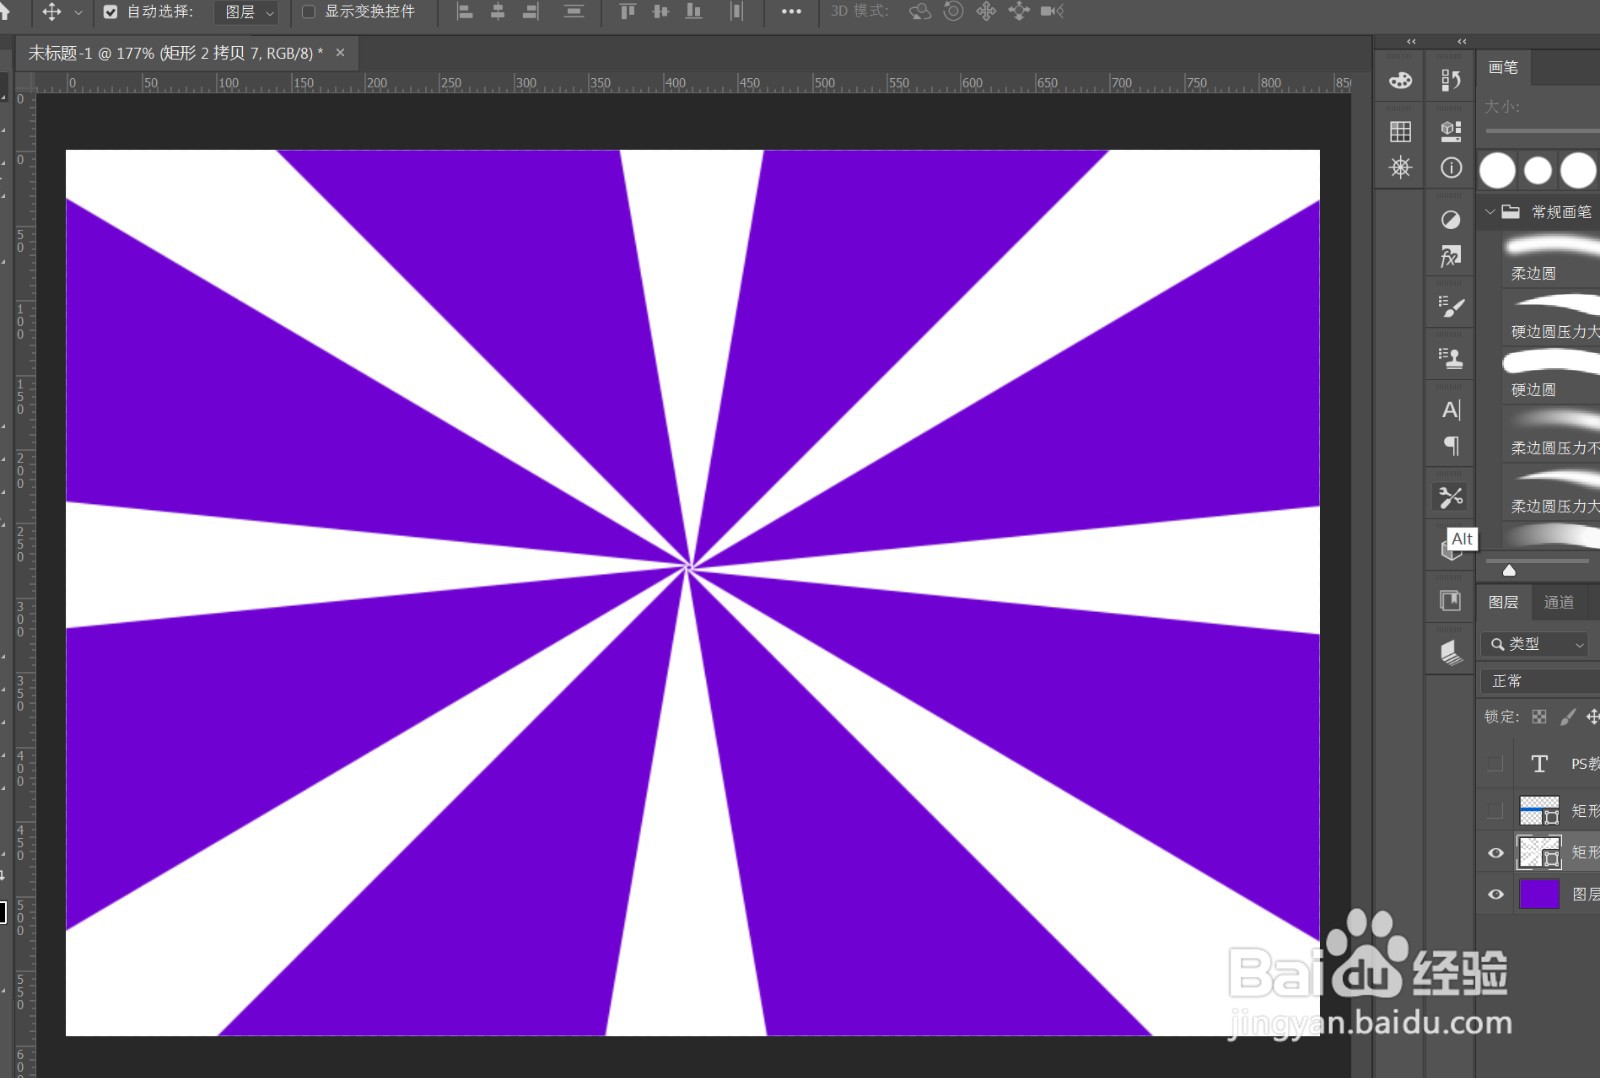Lock transparent pixels of the layer
The height and width of the screenshot is (1078, 1600).
1539,717
